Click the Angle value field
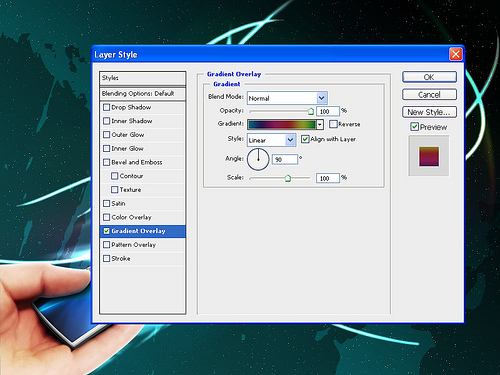 285,159
